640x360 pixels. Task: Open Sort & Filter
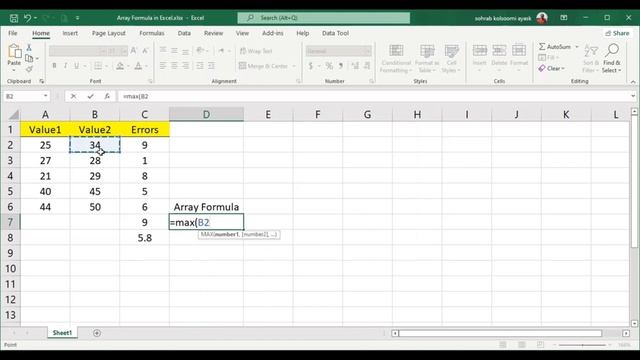tap(591, 59)
